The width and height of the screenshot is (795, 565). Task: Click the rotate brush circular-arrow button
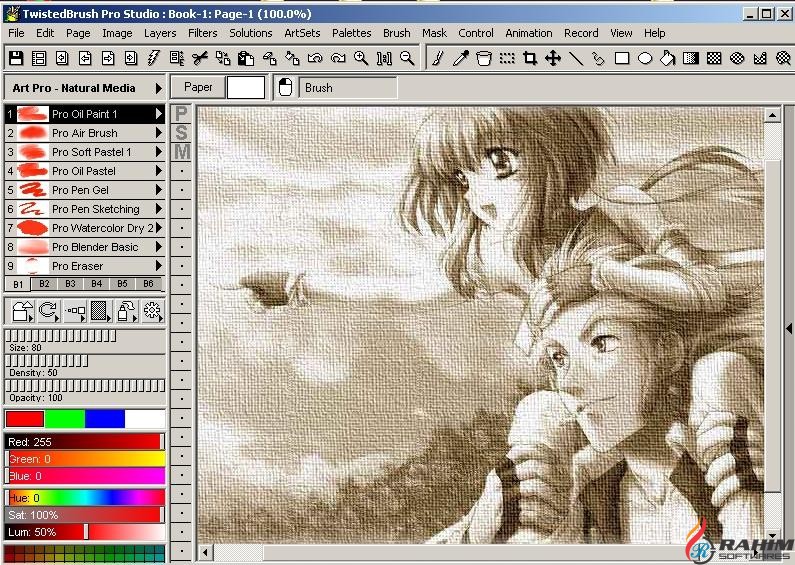point(49,310)
